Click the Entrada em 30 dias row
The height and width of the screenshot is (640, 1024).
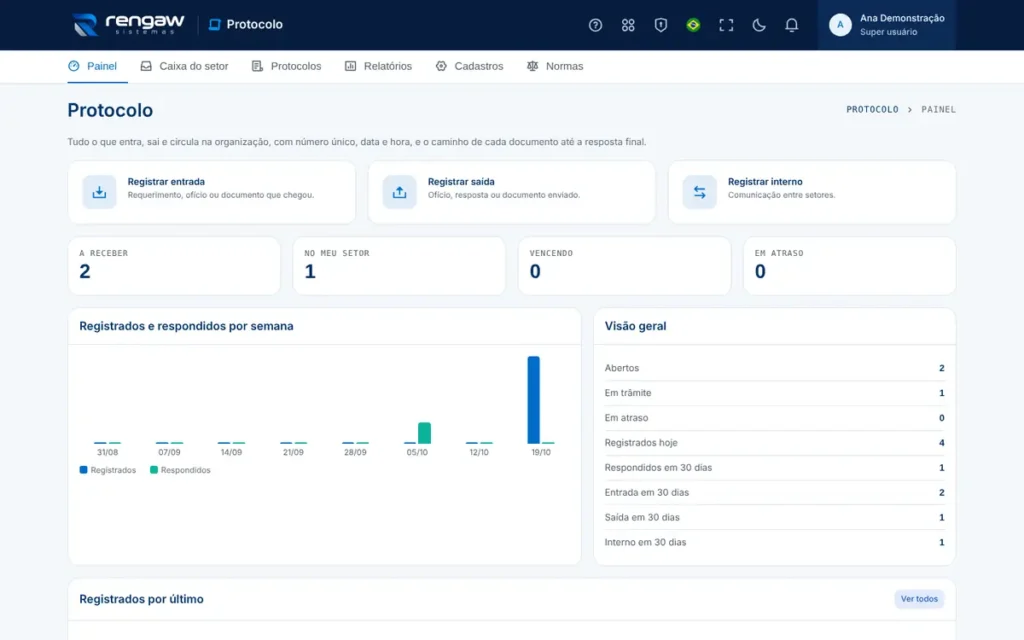point(775,492)
